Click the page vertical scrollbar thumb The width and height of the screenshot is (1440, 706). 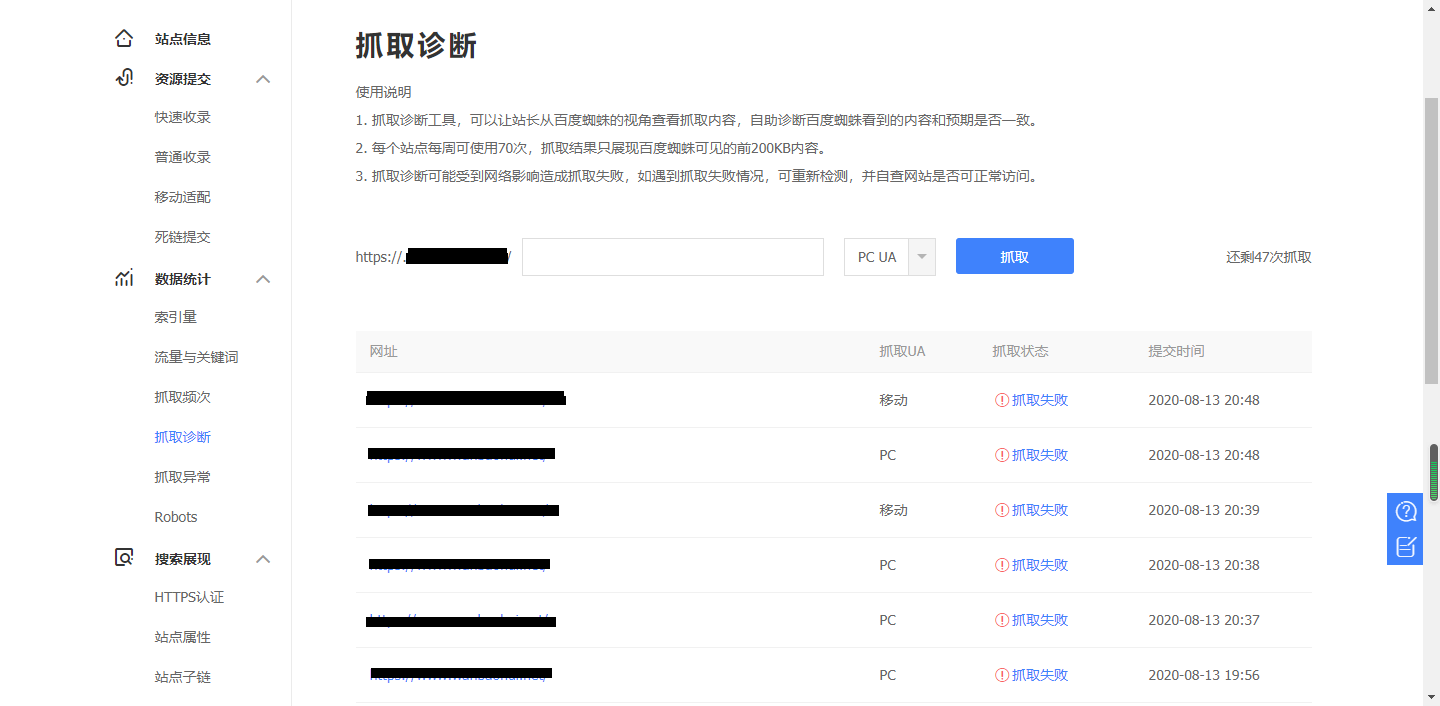[x=1431, y=242]
